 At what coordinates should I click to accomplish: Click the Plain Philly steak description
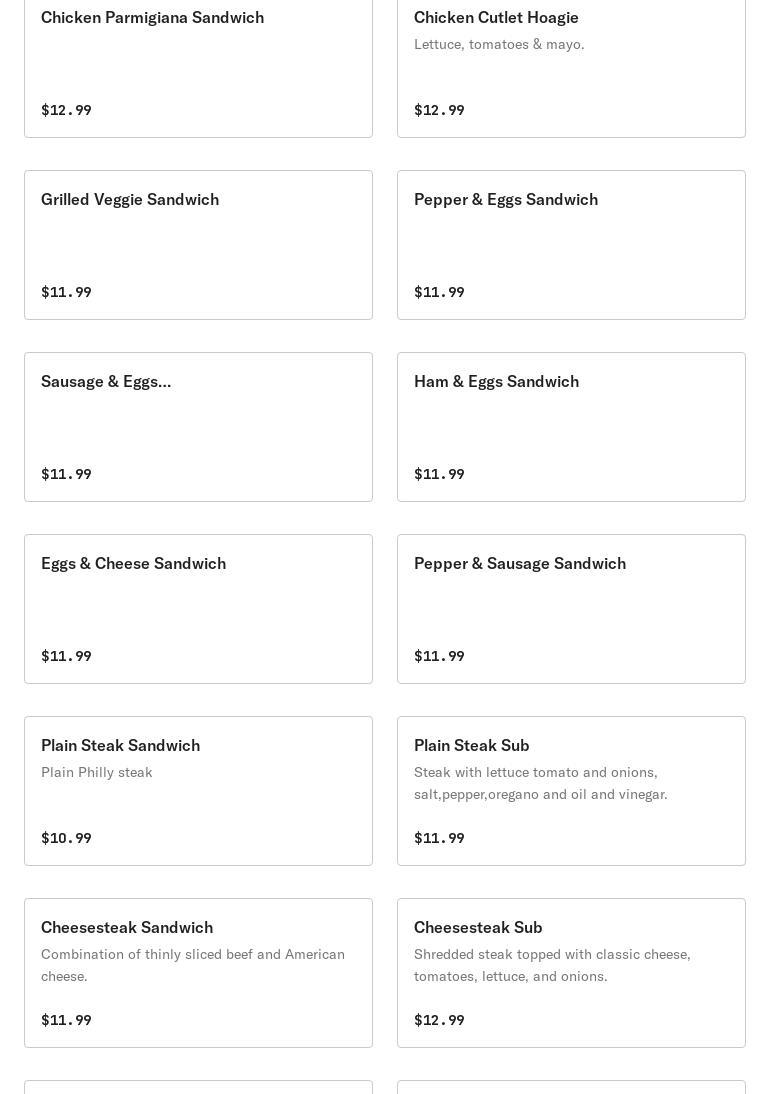tap(97, 773)
